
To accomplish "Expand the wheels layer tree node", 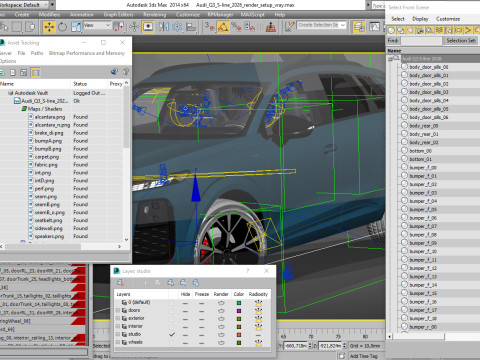I will (x=118, y=342).
